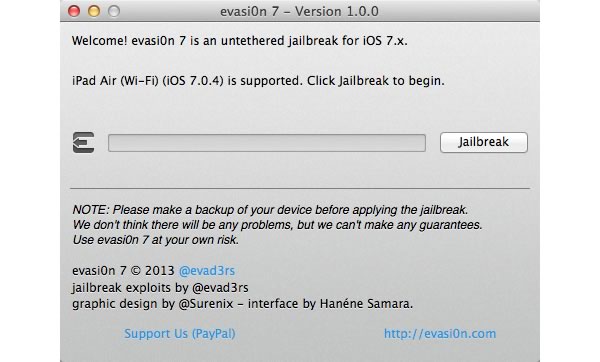This screenshot has height=362, width=600.
Task: Click the evasi0n 7 © 2013 copyright text
Action: point(123,271)
